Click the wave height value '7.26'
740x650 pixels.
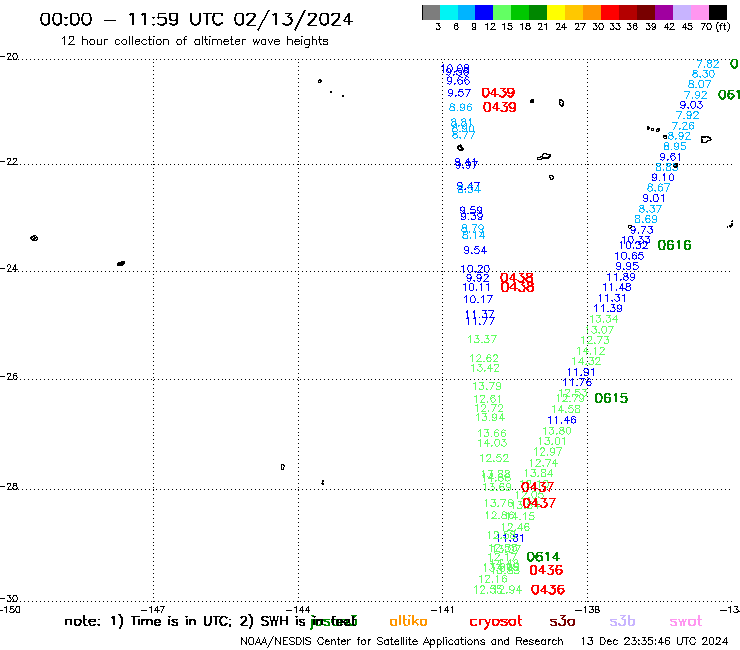pyautogui.click(x=683, y=127)
